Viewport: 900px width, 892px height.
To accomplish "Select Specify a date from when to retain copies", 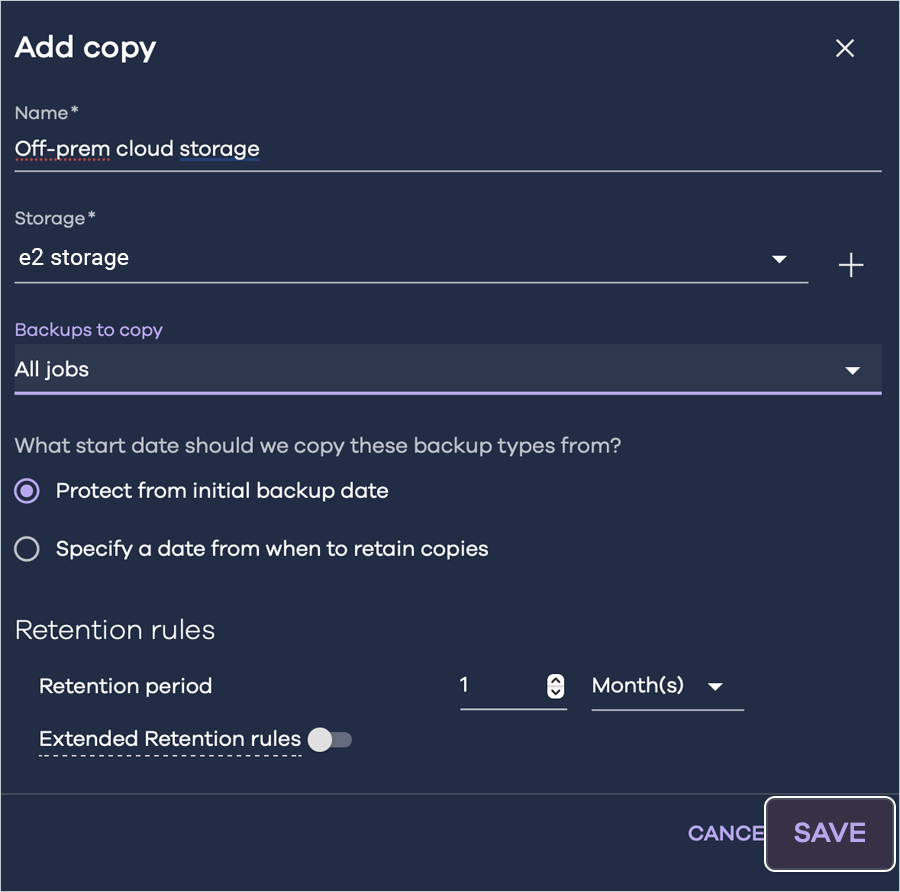I will coord(27,549).
